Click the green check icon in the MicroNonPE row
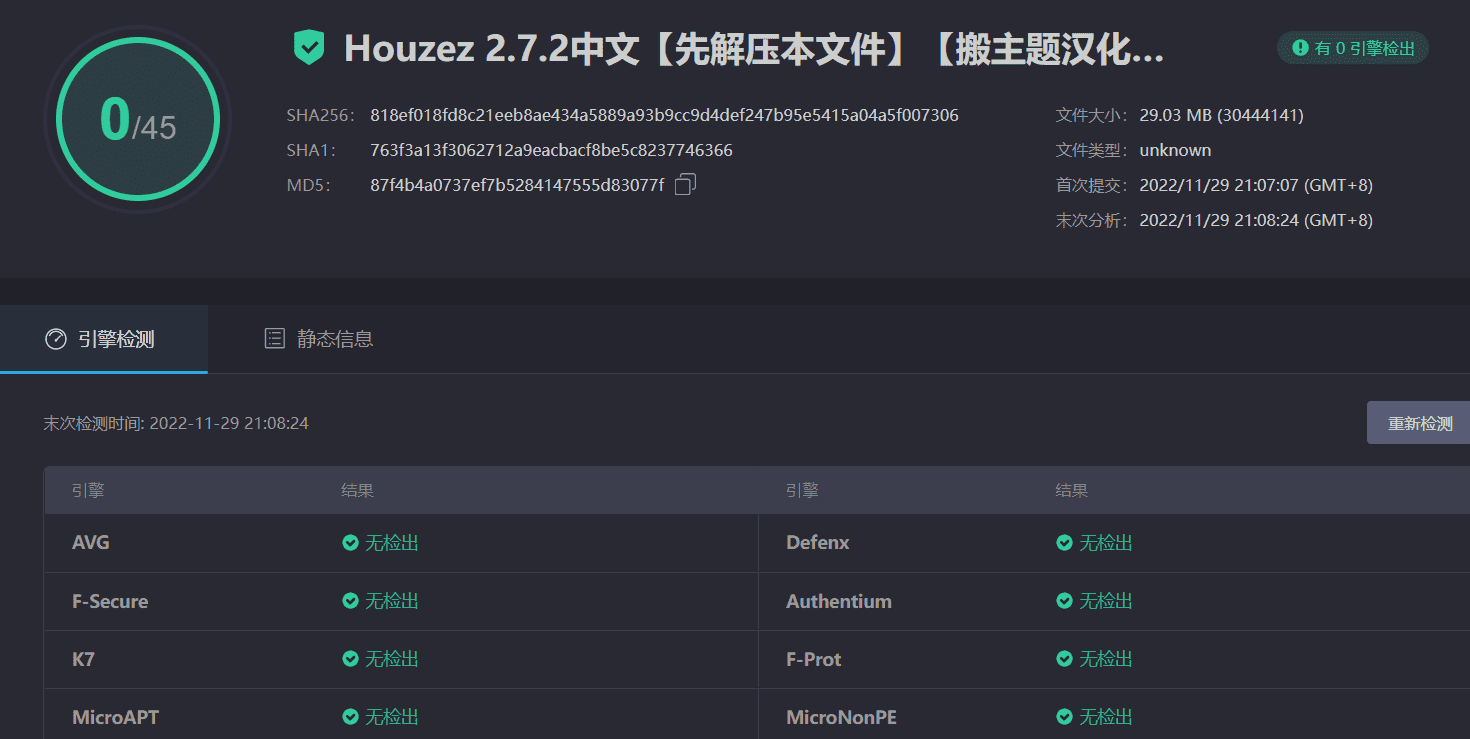Viewport: 1470px width, 739px height. (1064, 717)
